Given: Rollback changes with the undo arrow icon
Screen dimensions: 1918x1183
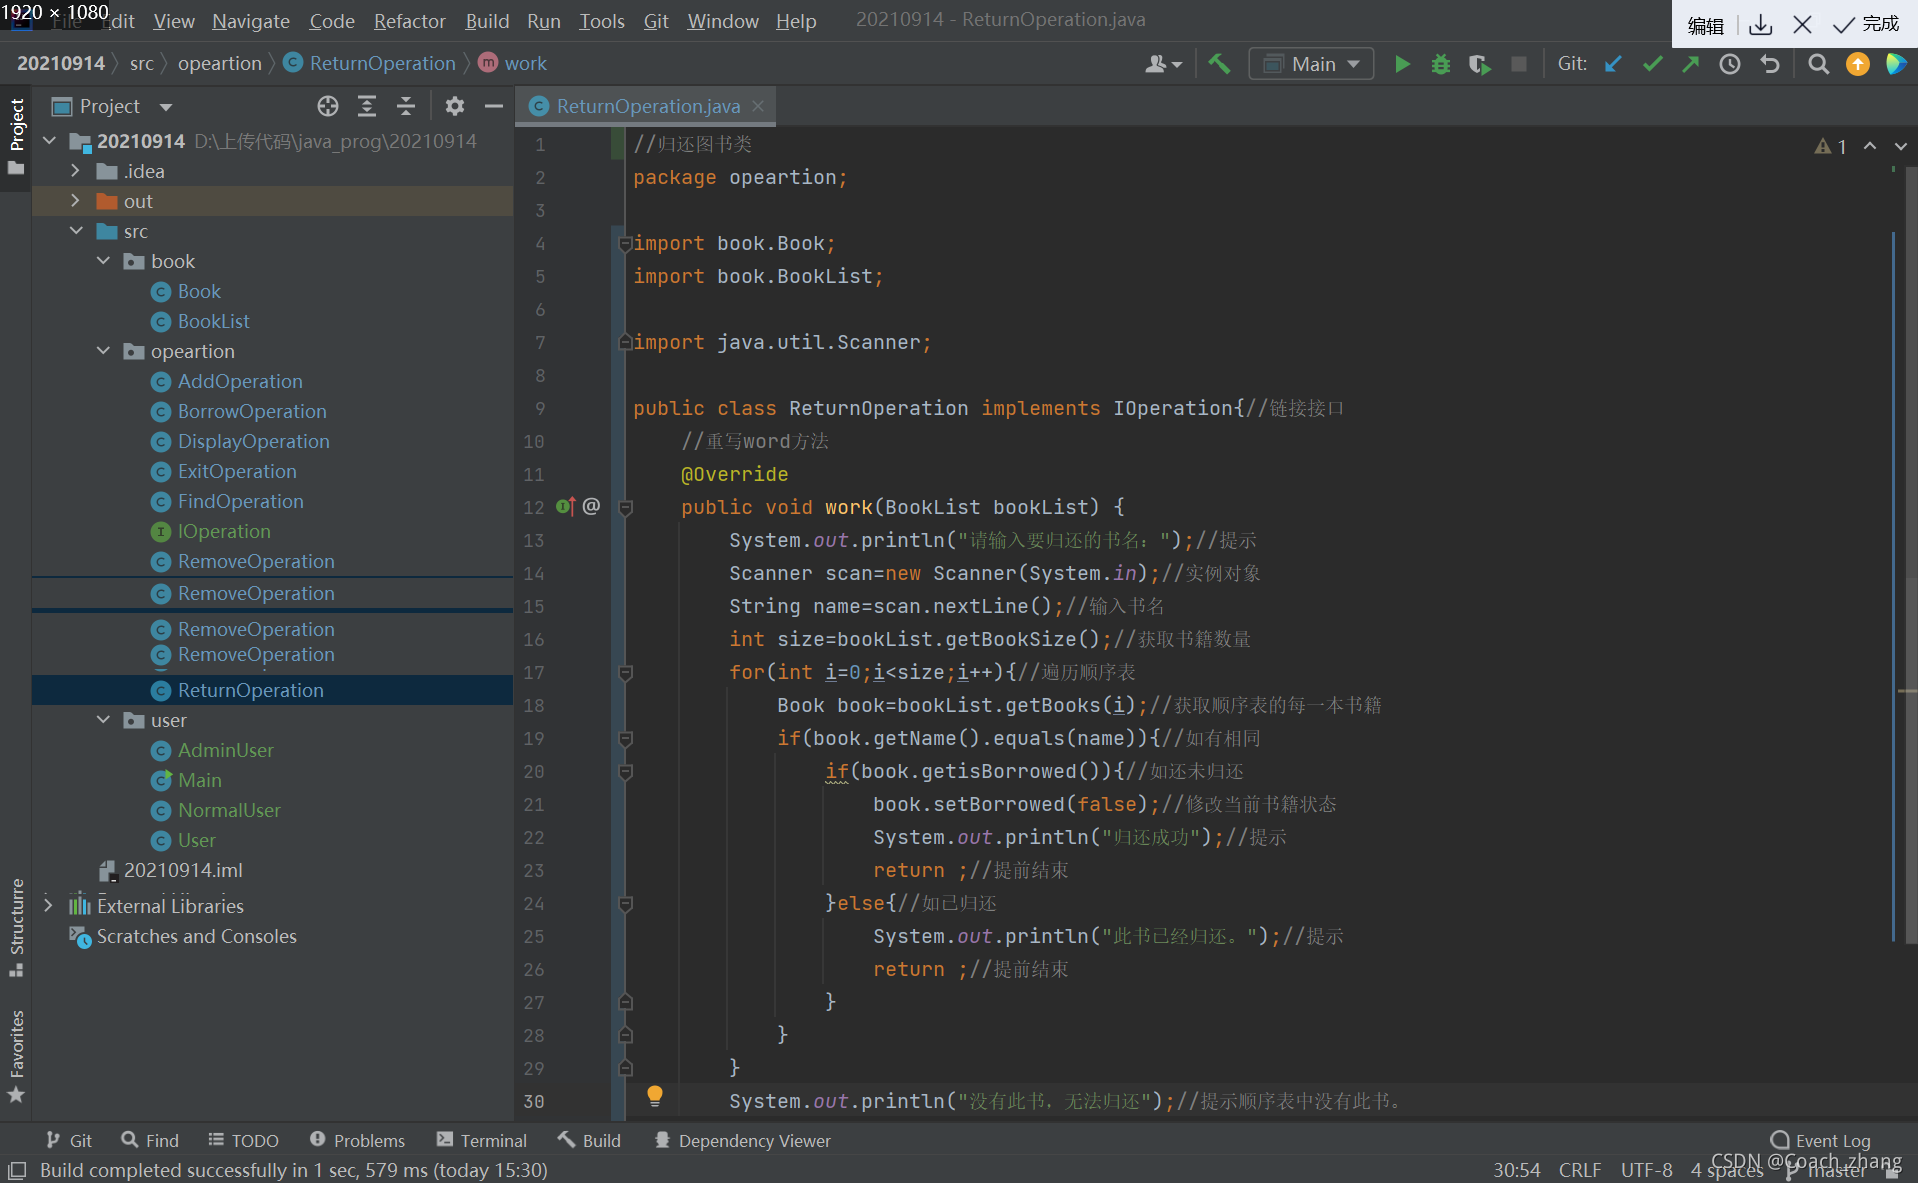Looking at the screenshot, I should [x=1770, y=64].
